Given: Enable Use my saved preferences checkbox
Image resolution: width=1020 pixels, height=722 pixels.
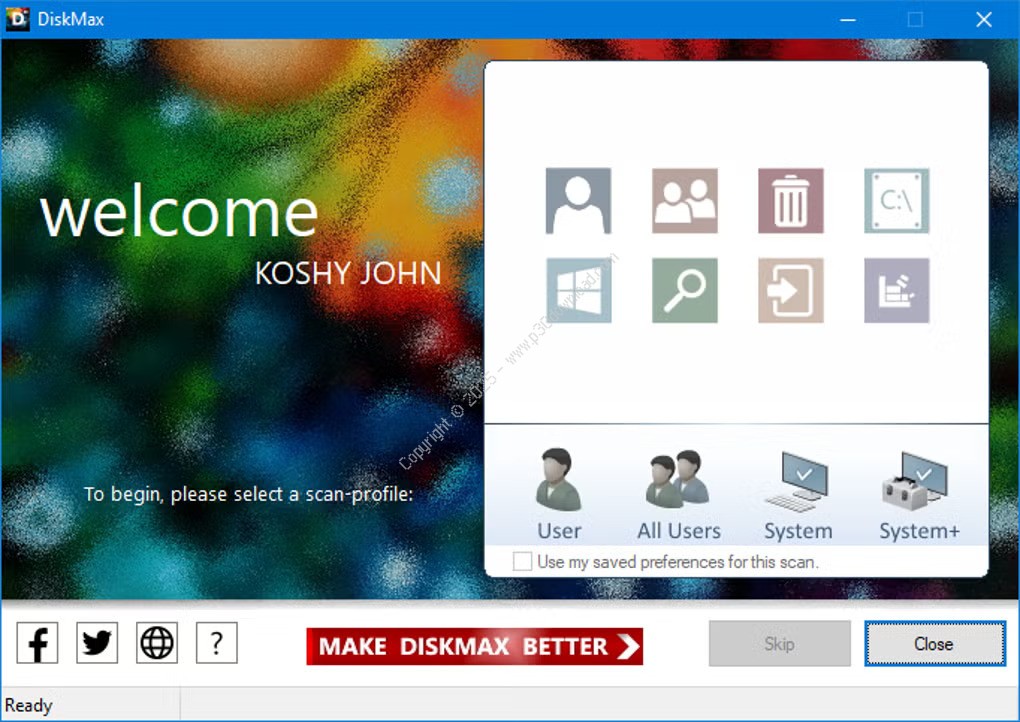Looking at the screenshot, I should (x=522, y=562).
